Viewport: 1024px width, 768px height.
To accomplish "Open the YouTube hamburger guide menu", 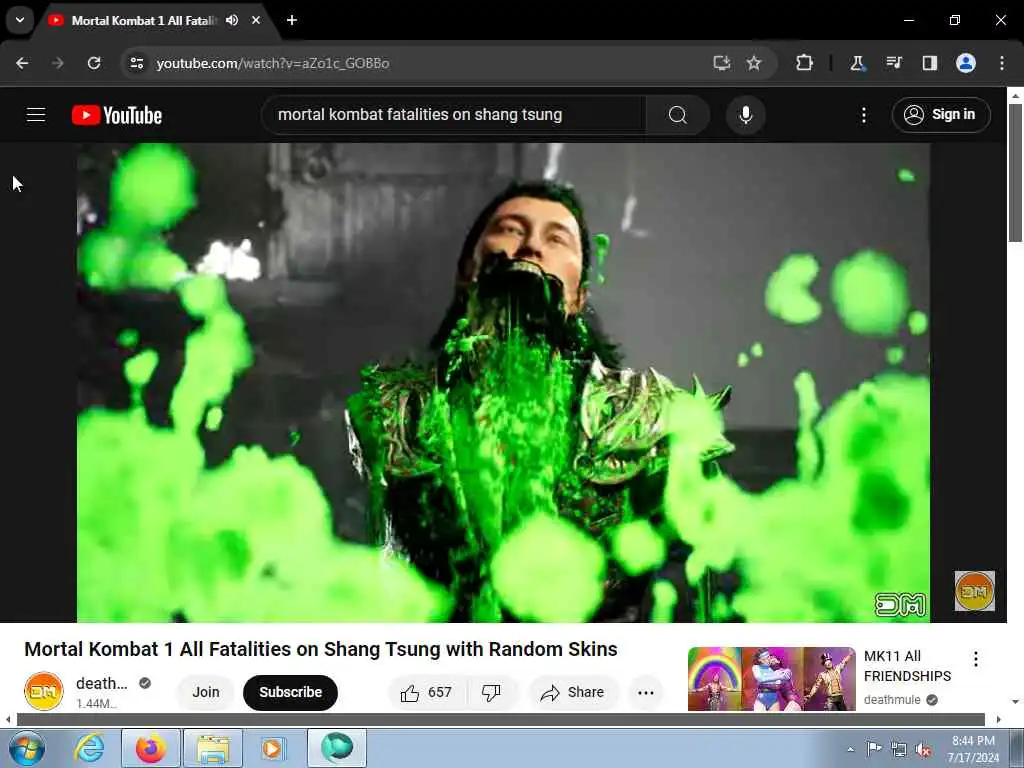I will 36,115.
